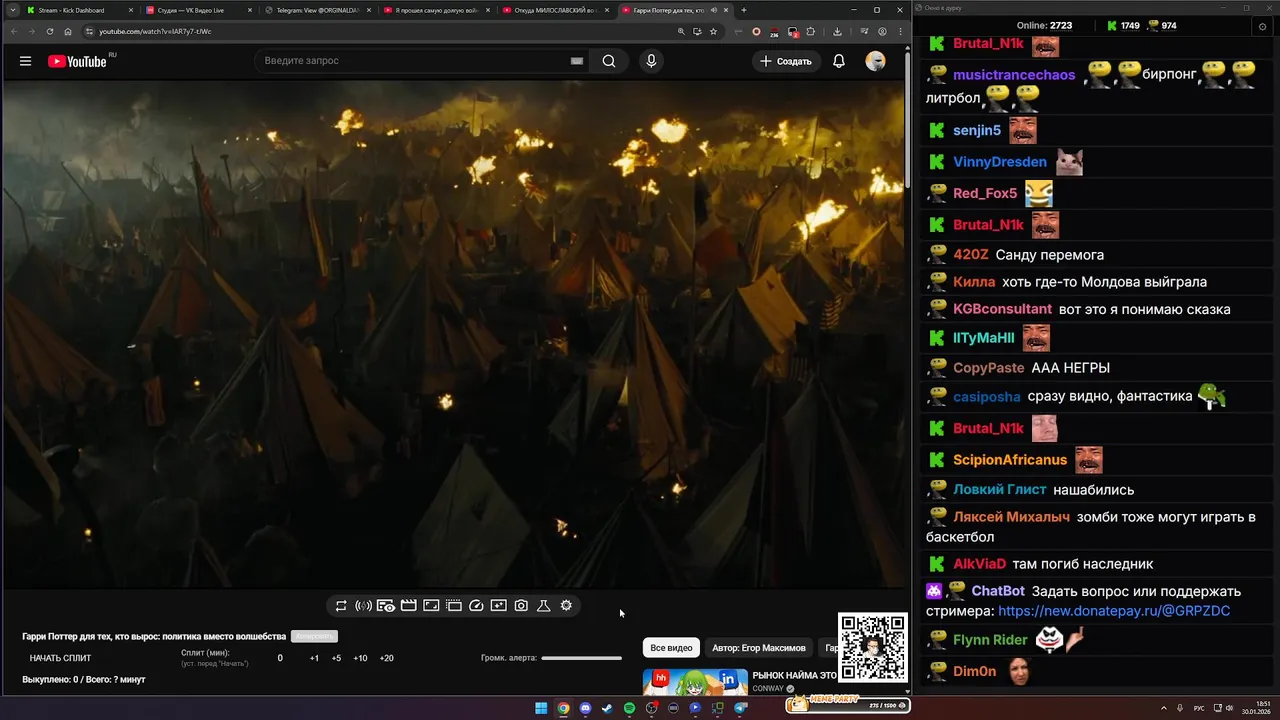Screen dimensions: 1280x720
Task: Switch to Telegram: View browser tab
Action: click(x=316, y=10)
